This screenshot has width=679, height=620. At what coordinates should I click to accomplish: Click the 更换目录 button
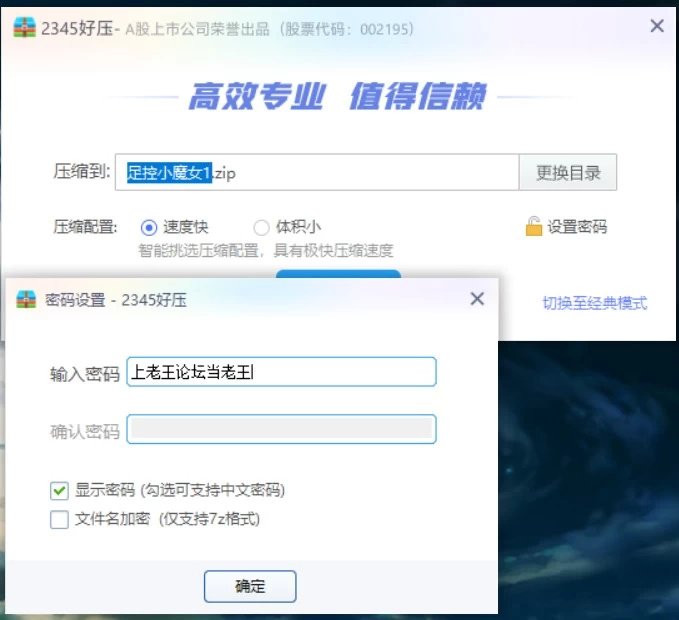tap(568, 172)
